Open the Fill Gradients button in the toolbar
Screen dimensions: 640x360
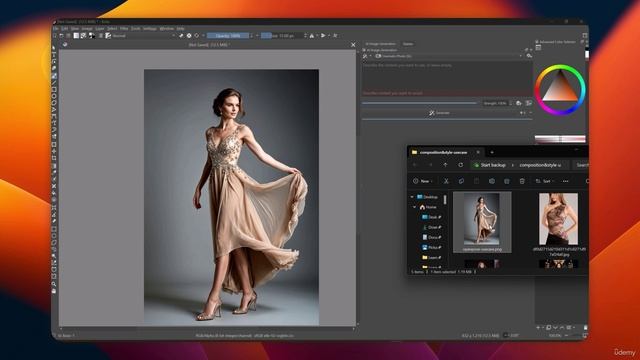[x=76, y=36]
